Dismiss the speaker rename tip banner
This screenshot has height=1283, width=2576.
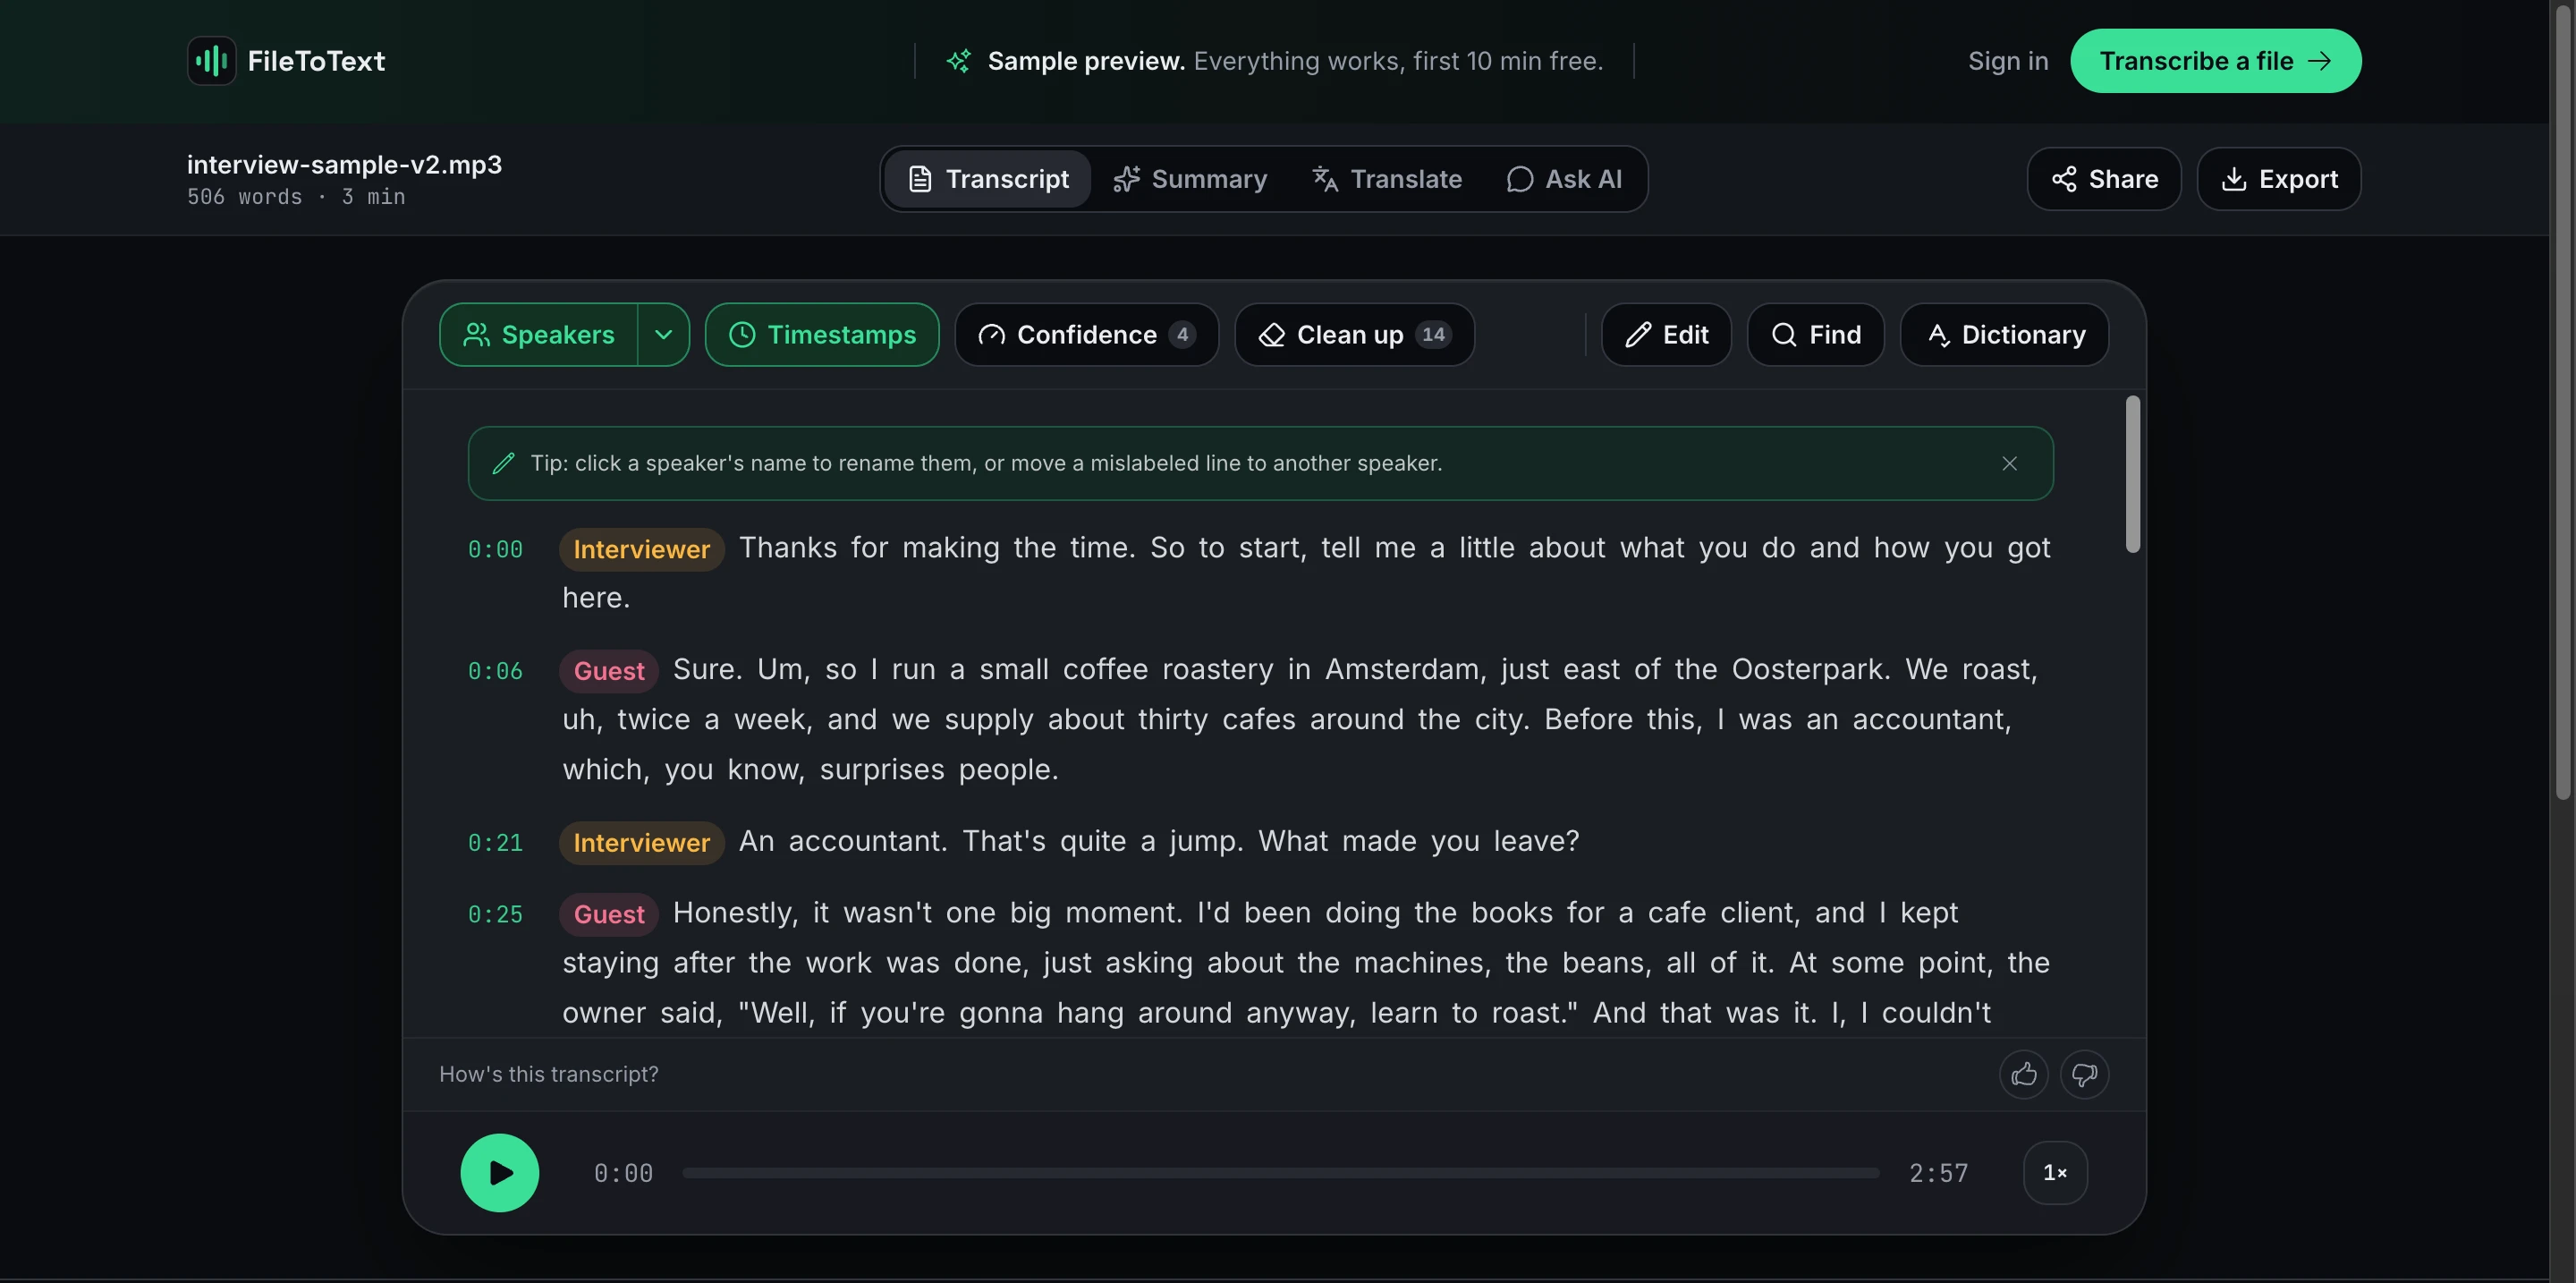tap(2009, 463)
